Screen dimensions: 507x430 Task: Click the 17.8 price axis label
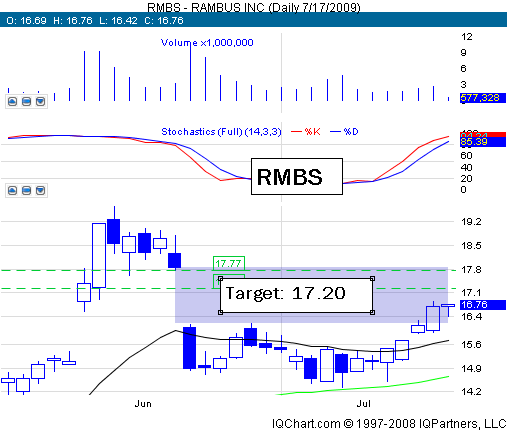pyautogui.click(x=471, y=269)
